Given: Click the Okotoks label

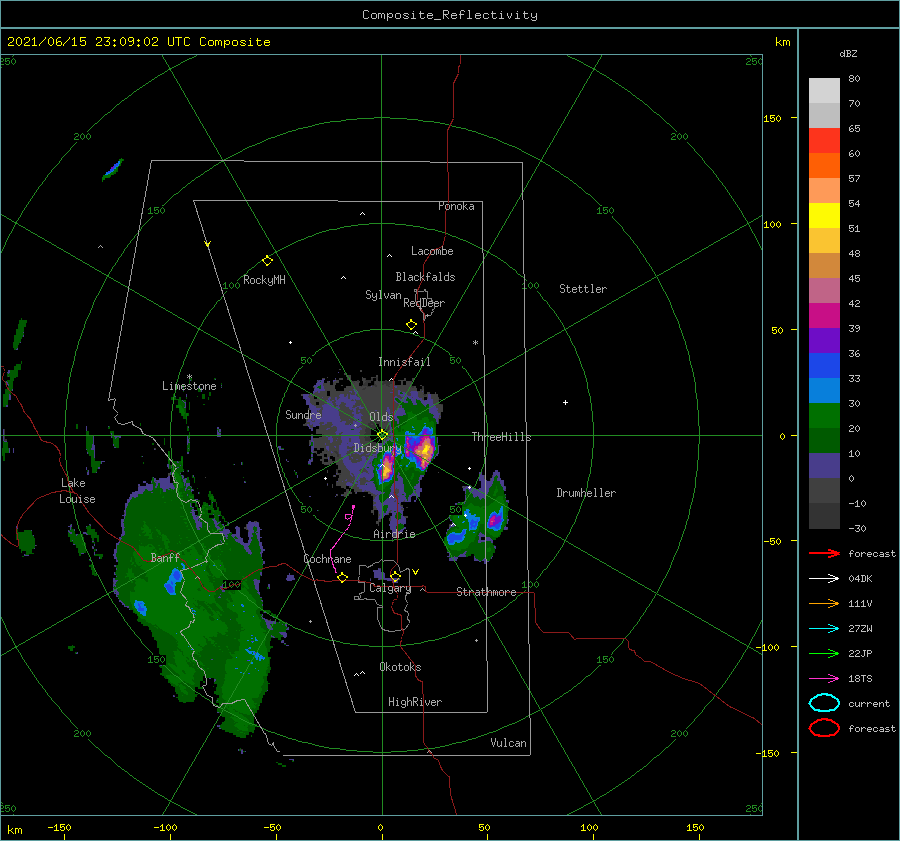Looking at the screenshot, I should 400,667.
